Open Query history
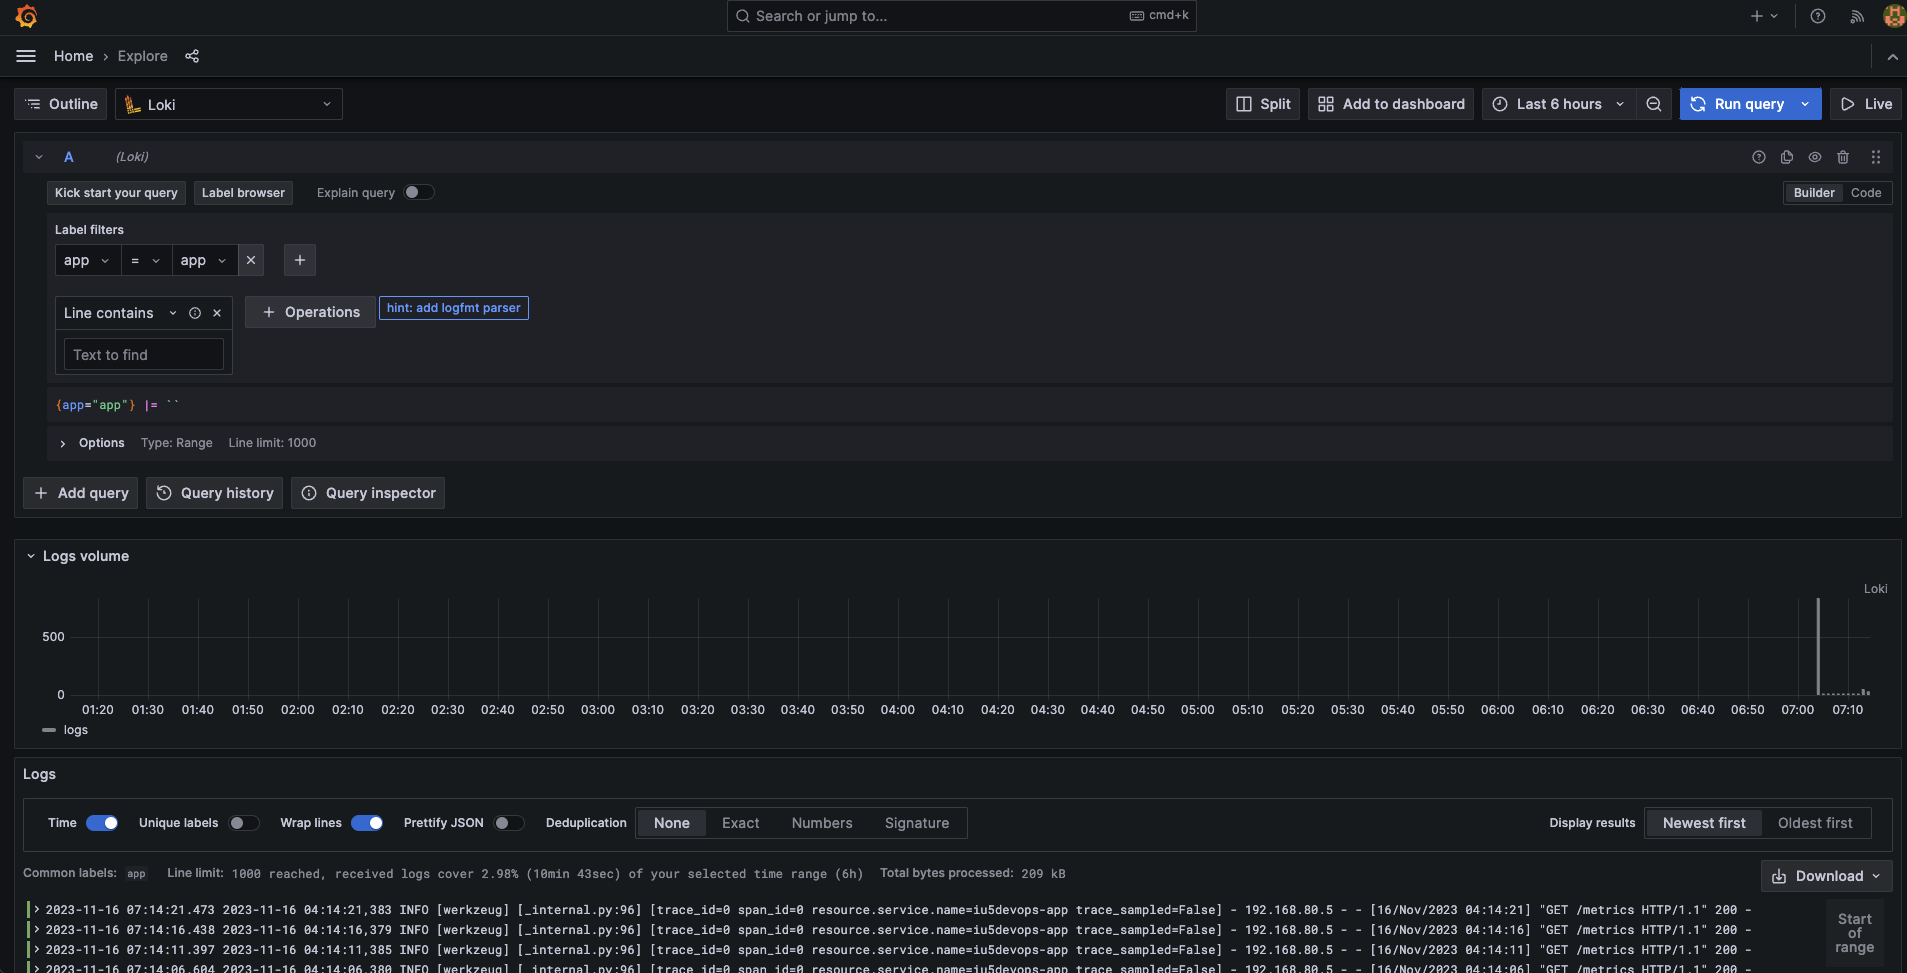Screen dimensions: 1907x973 pyautogui.click(x=214, y=492)
